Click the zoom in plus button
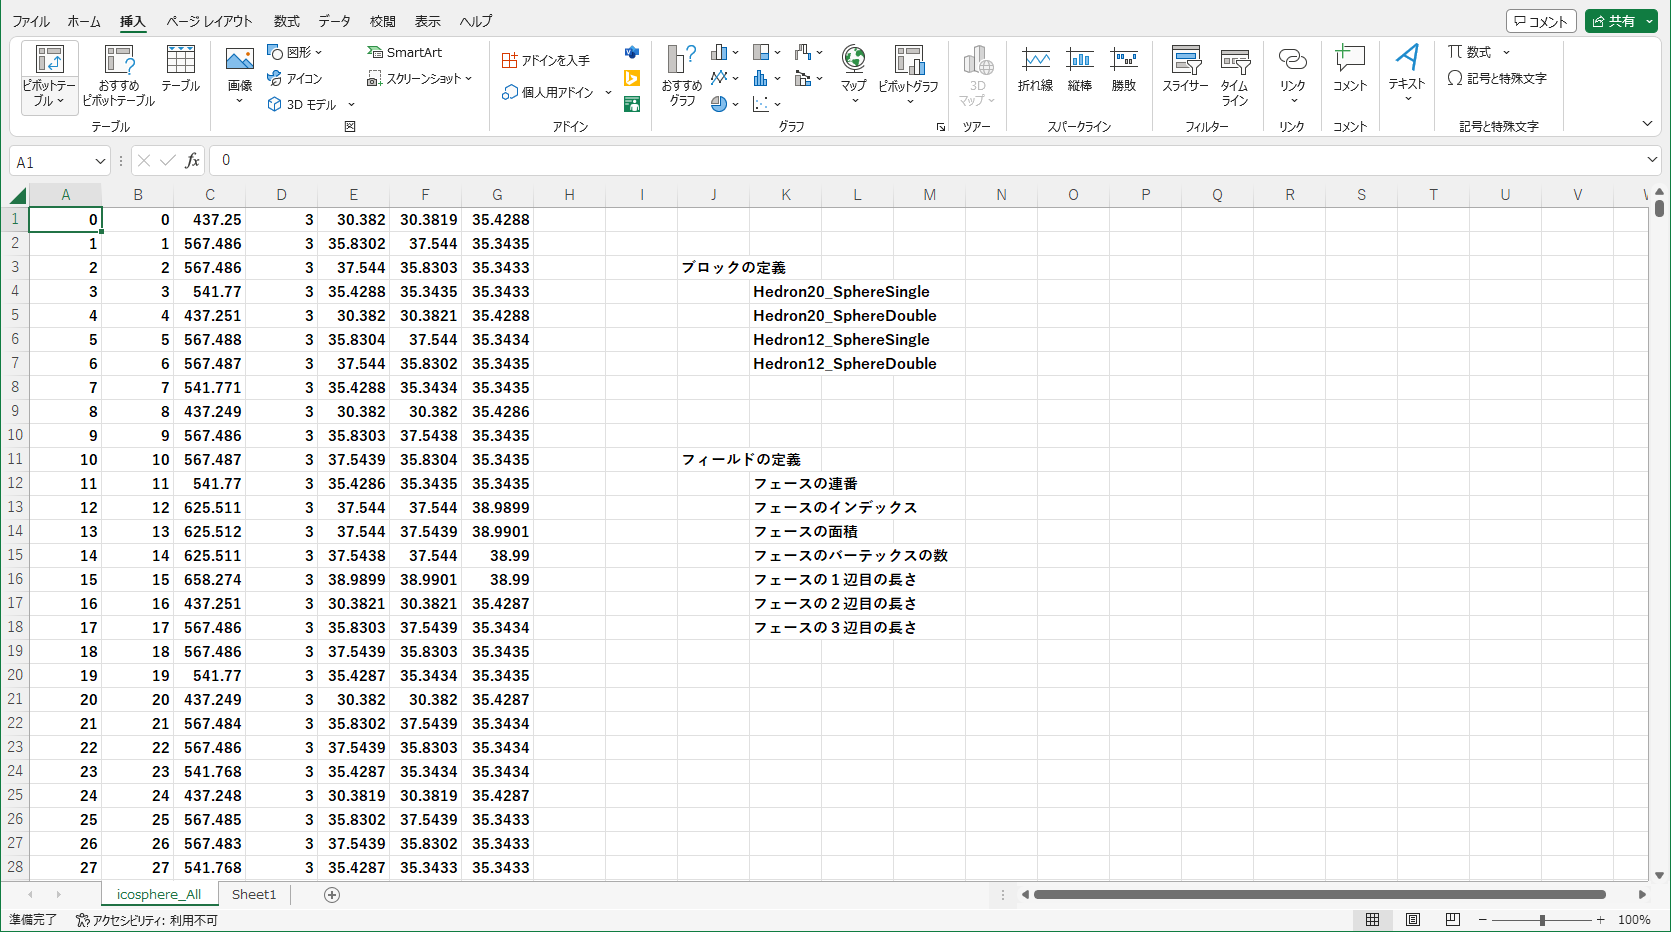This screenshot has width=1671, height=932. coord(1601,920)
